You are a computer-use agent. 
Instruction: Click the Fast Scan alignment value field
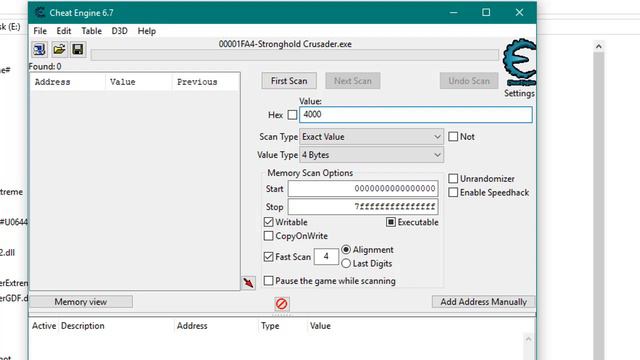pos(326,256)
